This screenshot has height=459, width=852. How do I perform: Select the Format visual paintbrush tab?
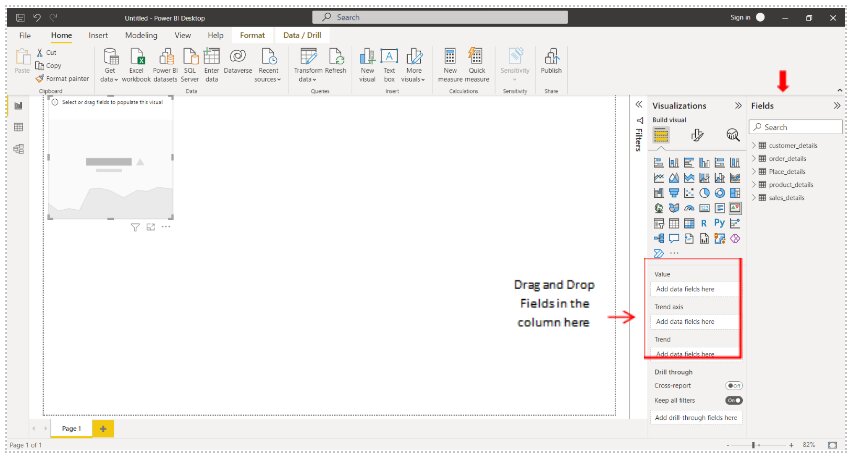coord(697,135)
